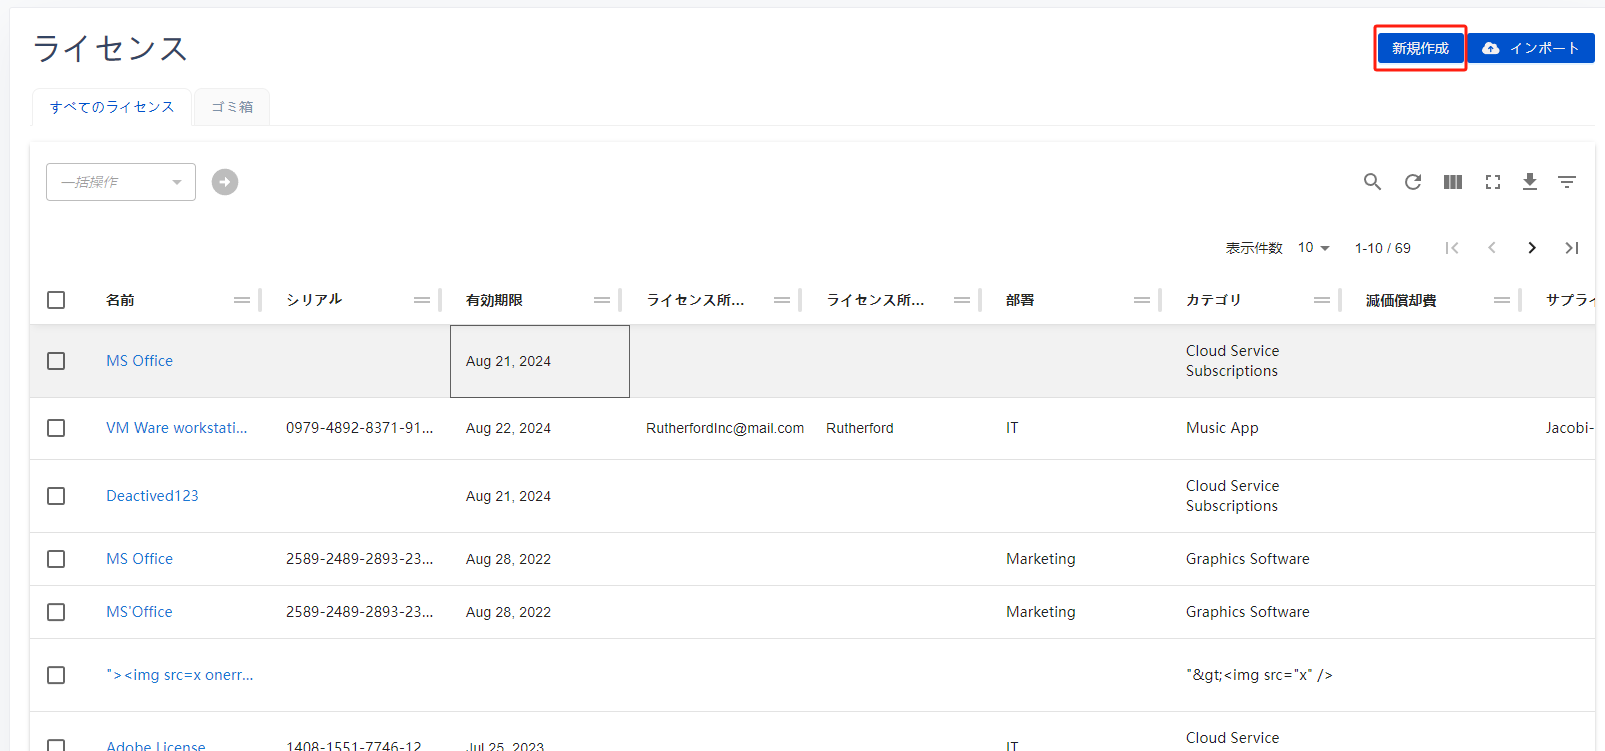Click the インポート button
The height and width of the screenshot is (751, 1605).
[x=1531, y=48]
